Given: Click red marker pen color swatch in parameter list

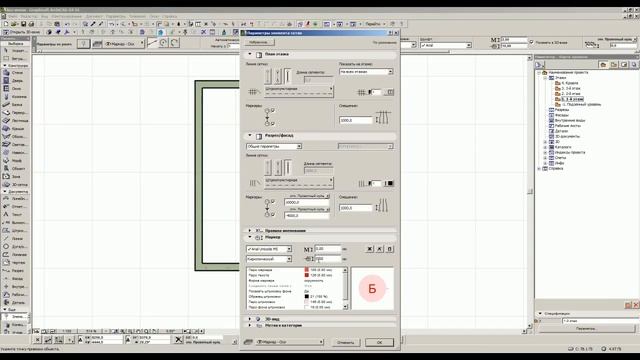Looking at the screenshot, I should [x=307, y=270].
